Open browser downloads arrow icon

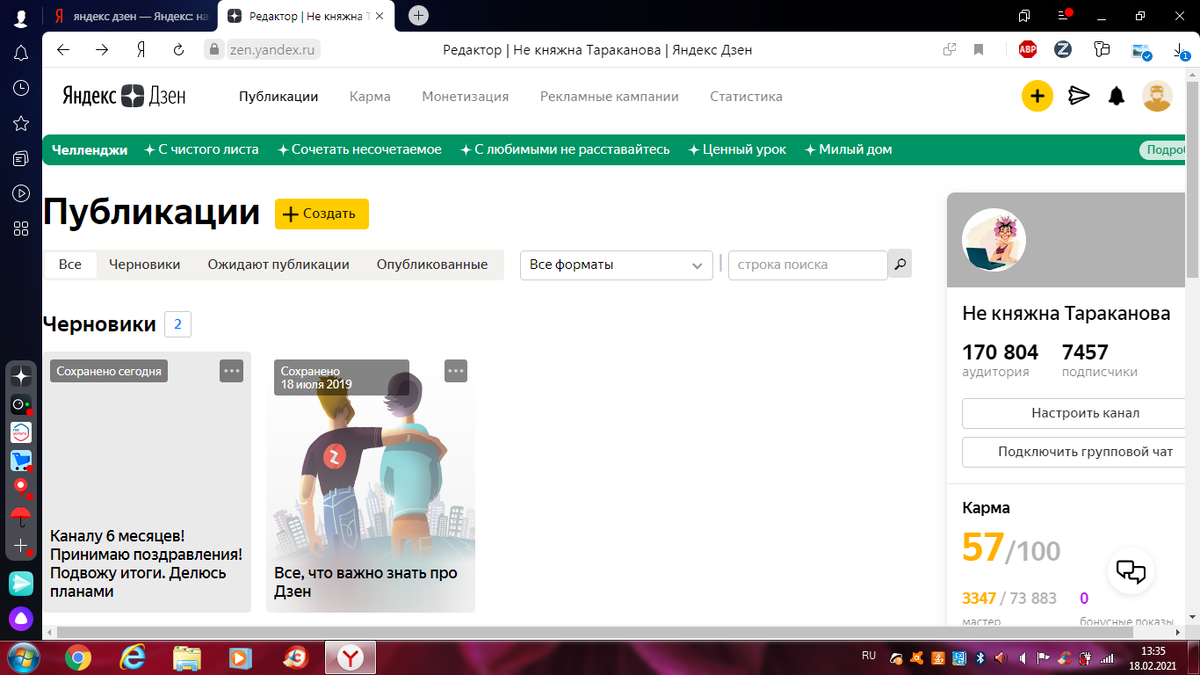pyautogui.click(x=1181, y=49)
